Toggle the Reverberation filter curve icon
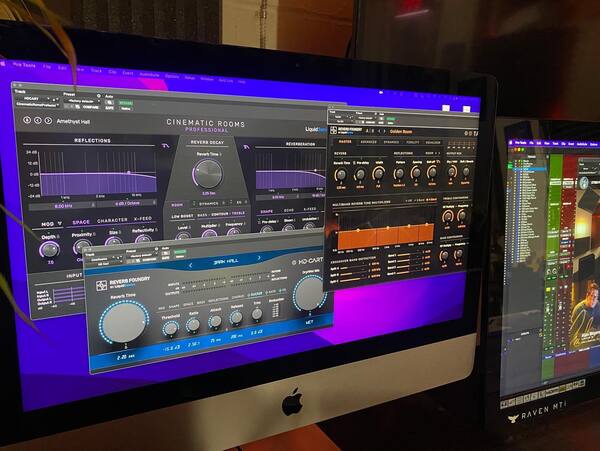Image resolution: width=600 pixels, height=451 pixels. point(246,147)
